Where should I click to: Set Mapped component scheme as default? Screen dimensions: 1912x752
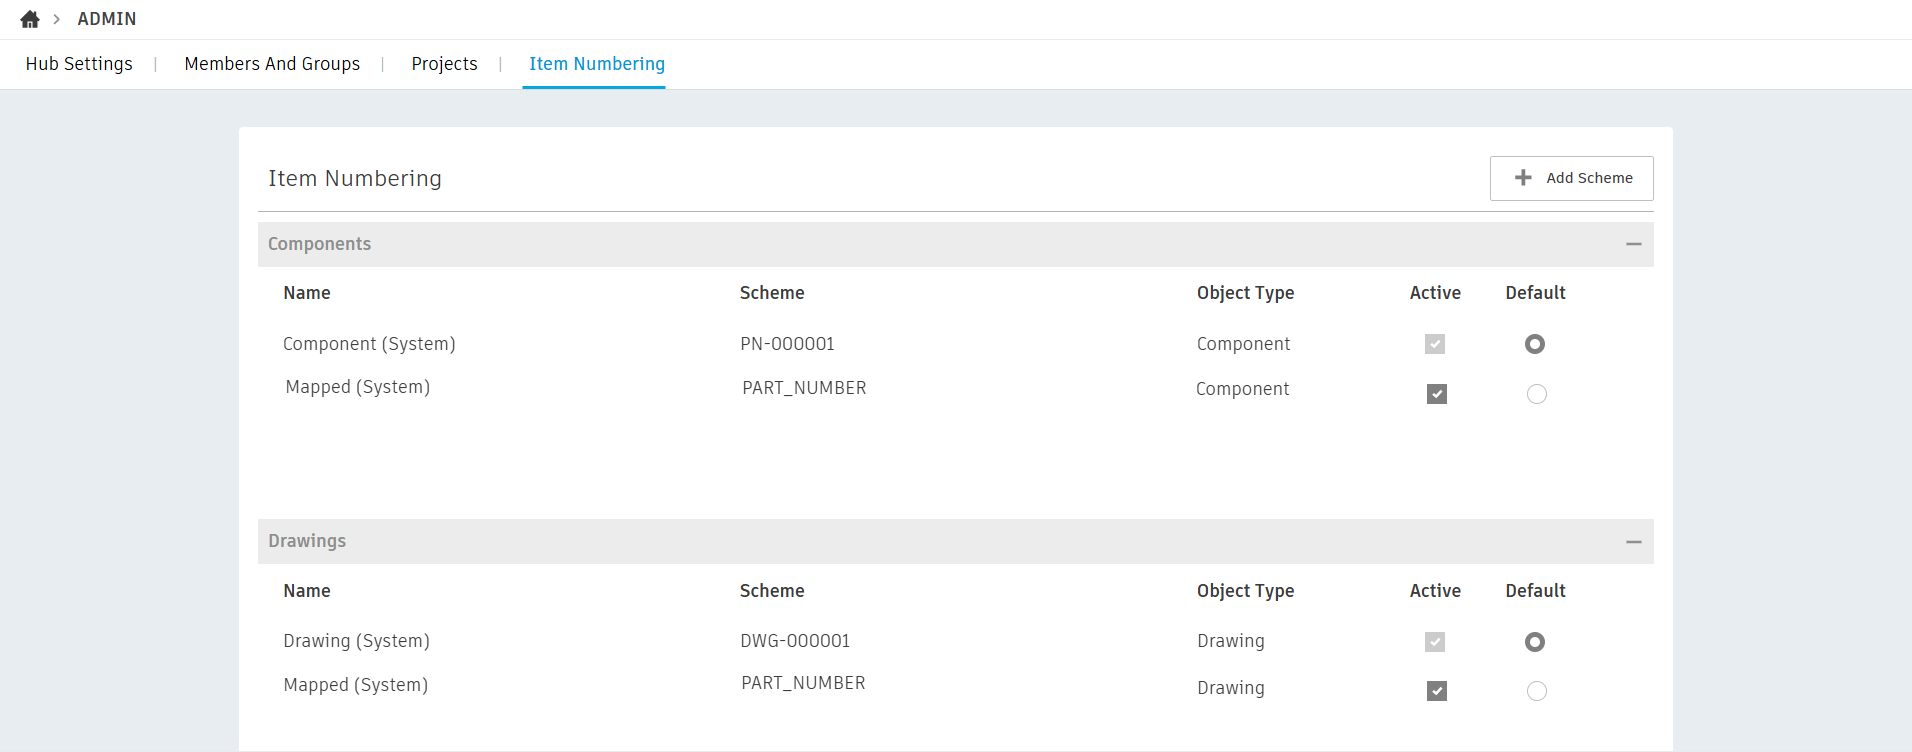coord(1536,394)
